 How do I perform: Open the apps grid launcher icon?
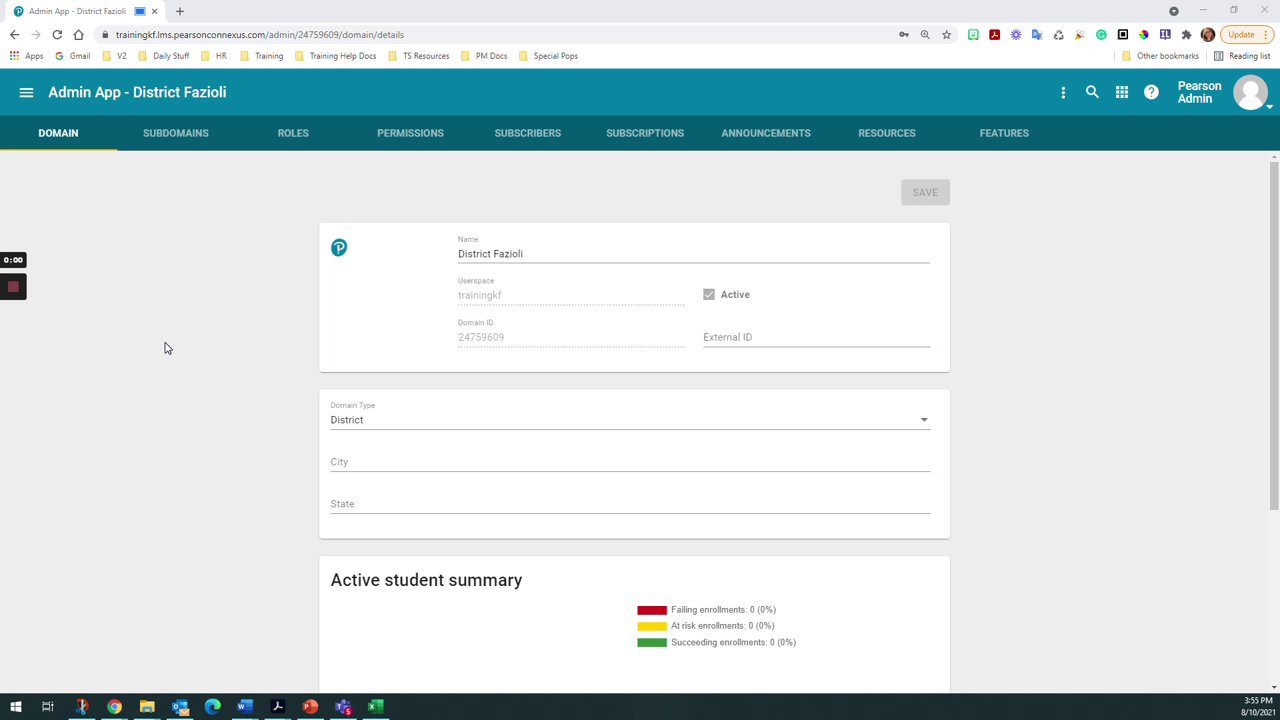pos(1122,92)
